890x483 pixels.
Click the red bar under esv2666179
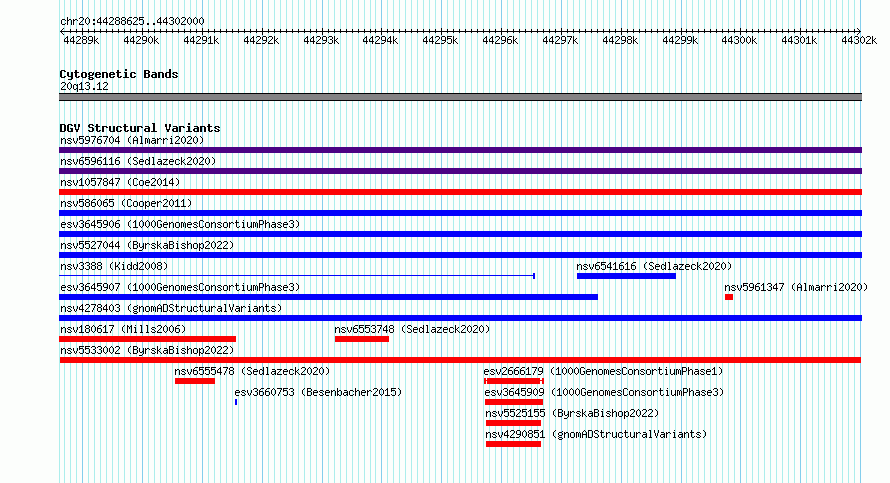(514, 381)
